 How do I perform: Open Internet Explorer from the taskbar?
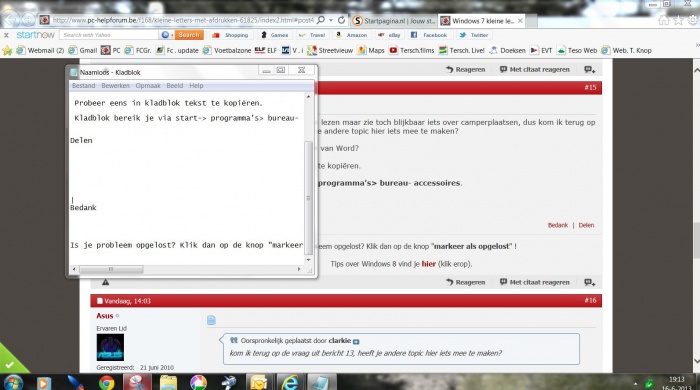click(290, 383)
